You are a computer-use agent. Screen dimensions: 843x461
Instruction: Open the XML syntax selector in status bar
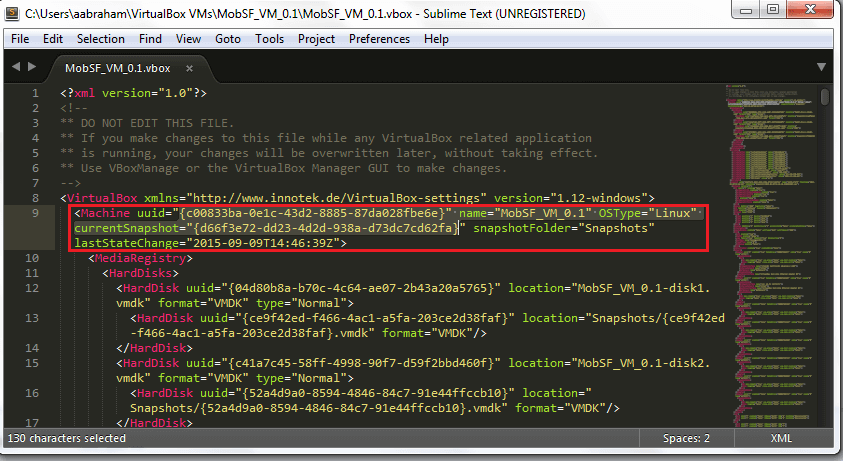[x=782, y=438]
